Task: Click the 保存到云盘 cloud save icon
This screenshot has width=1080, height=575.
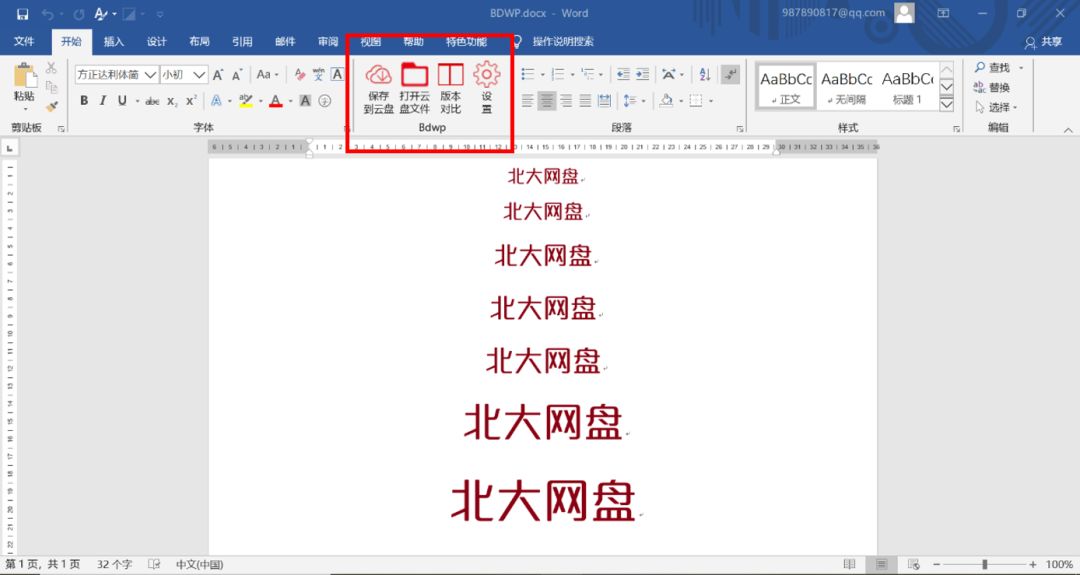Action: point(378,74)
